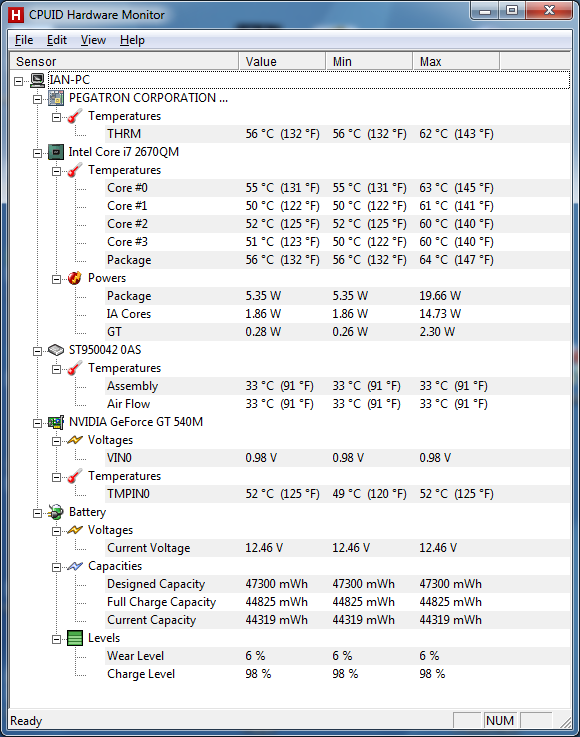
Task: Collapse the Capacities group
Action: [56, 567]
